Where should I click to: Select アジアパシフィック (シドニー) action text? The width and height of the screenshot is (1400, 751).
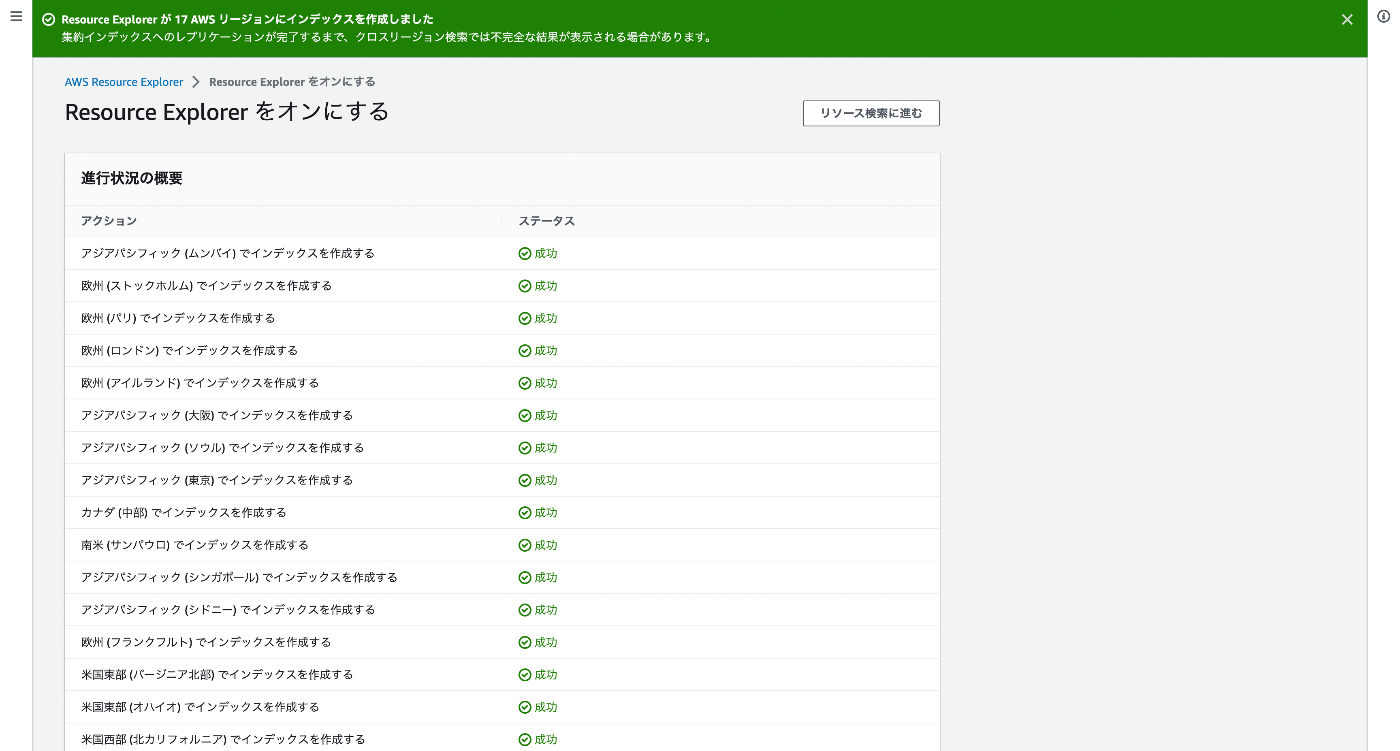click(228, 610)
